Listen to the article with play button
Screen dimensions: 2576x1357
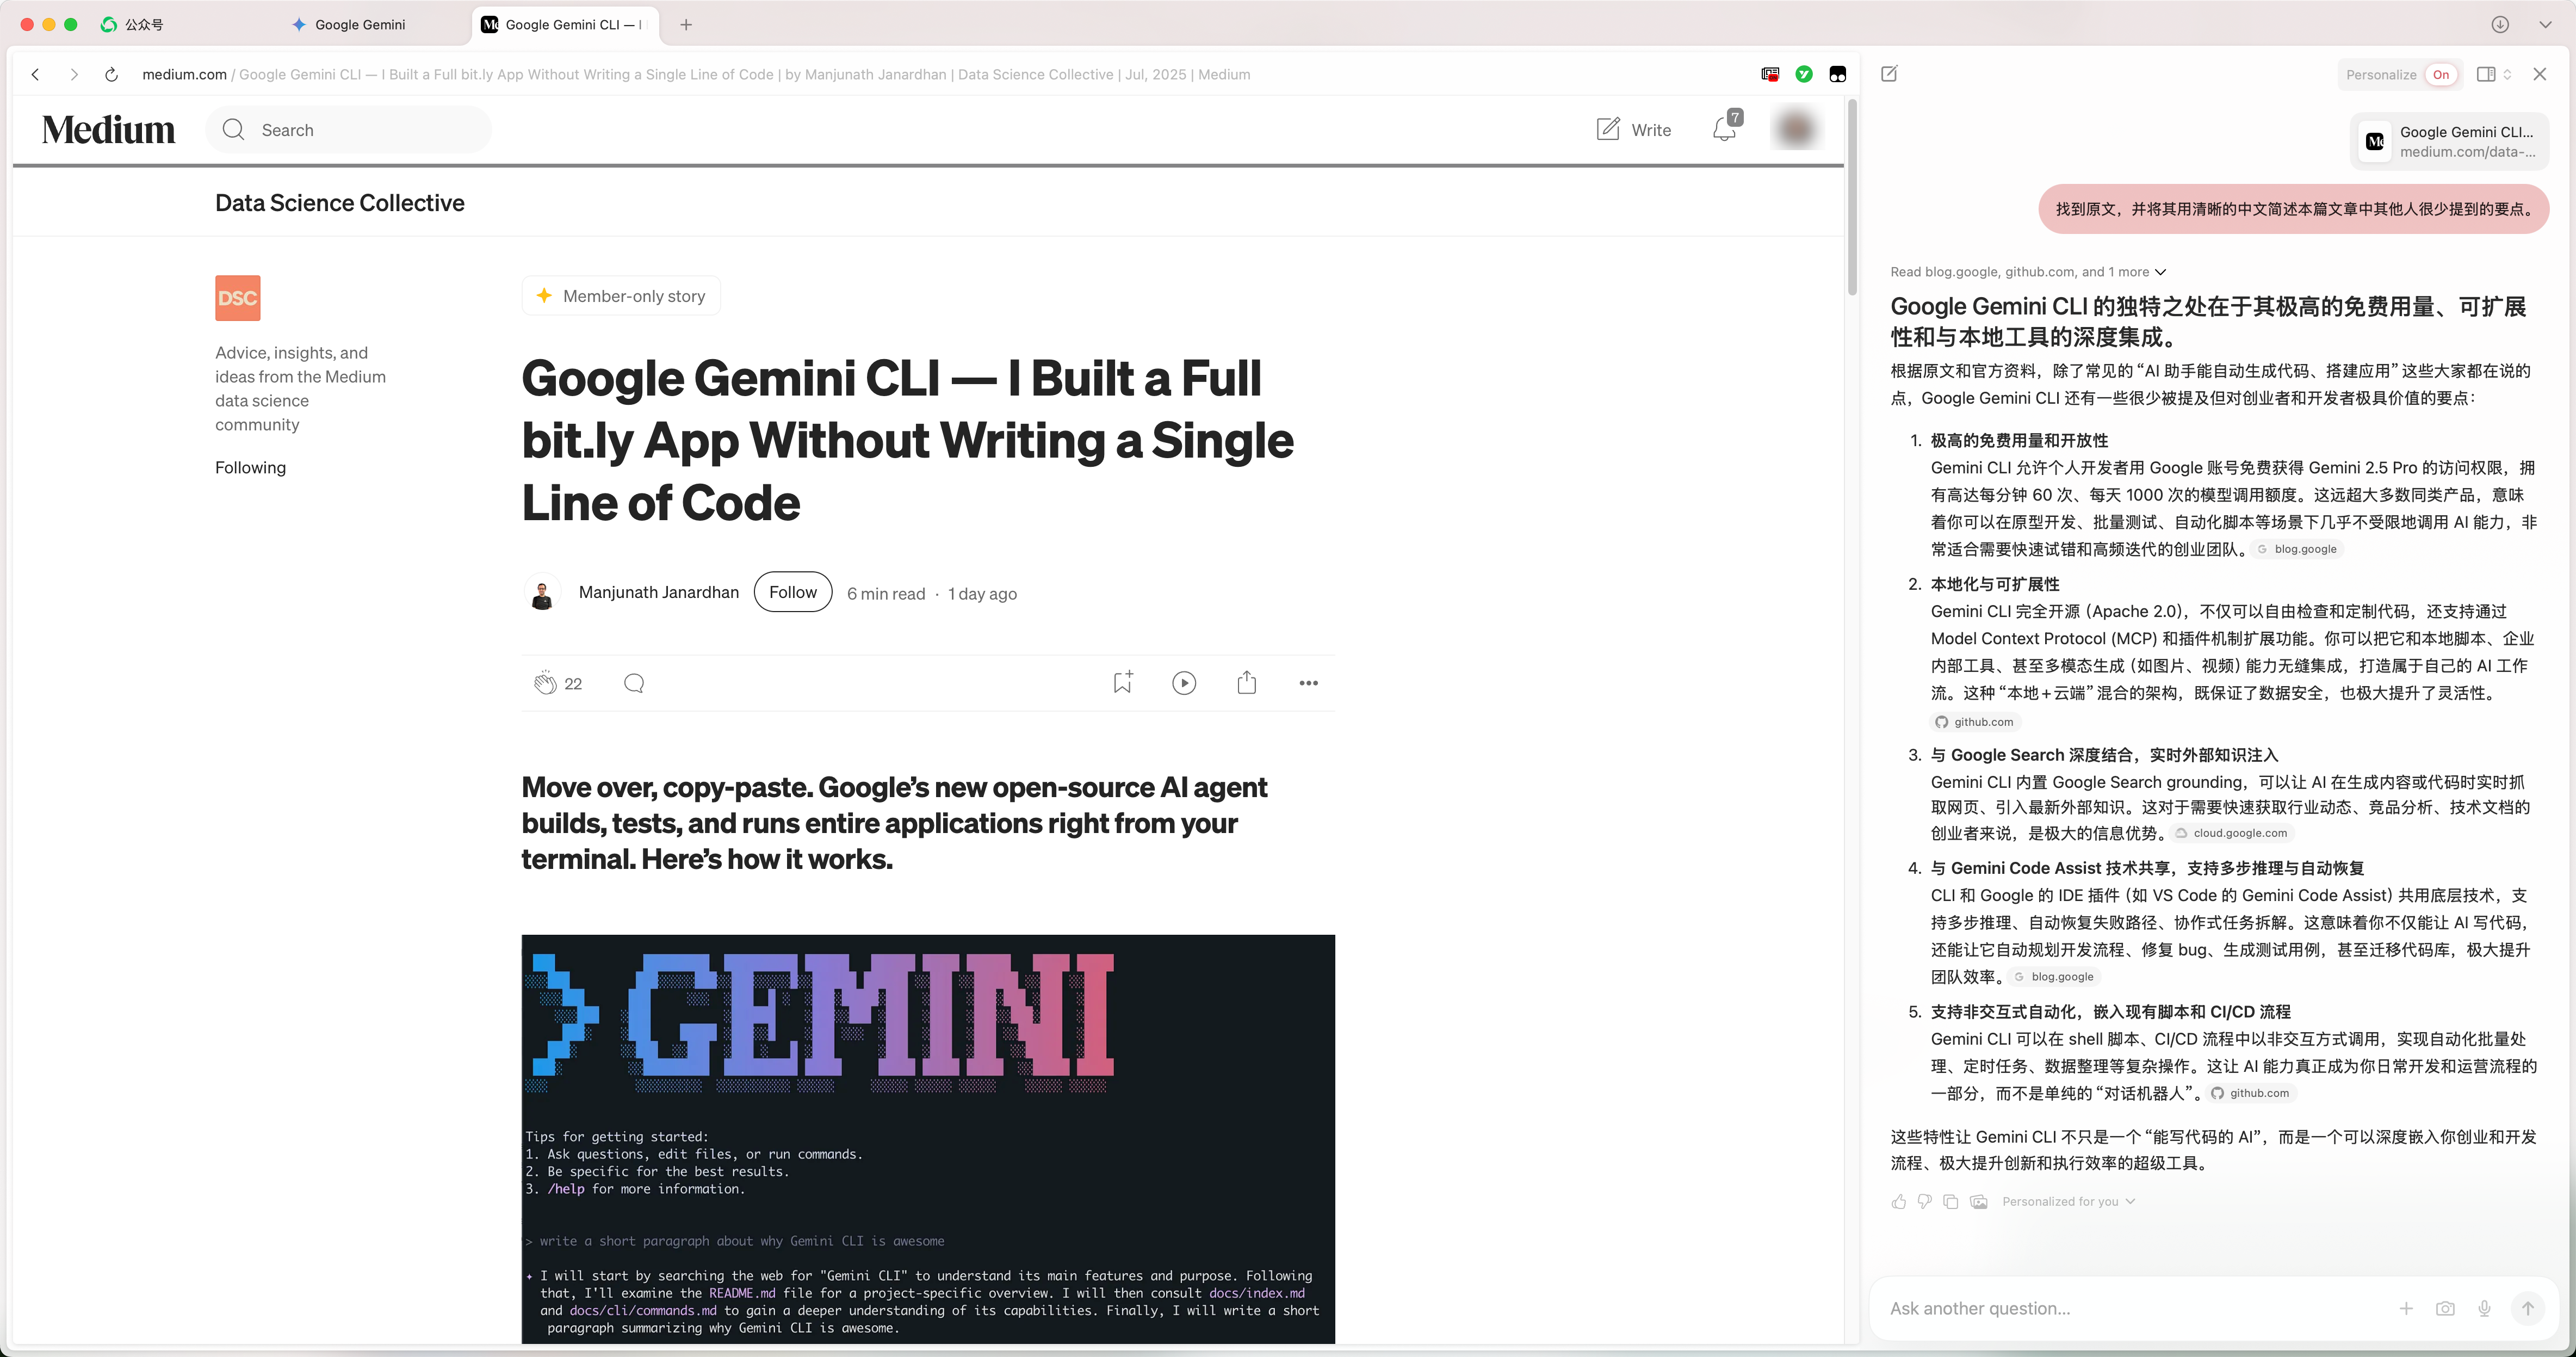[1184, 683]
